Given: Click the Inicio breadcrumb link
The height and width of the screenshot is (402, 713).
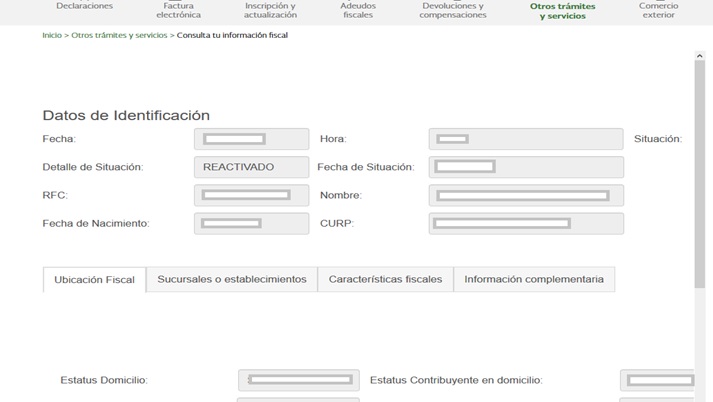Looking at the screenshot, I should pos(51,35).
